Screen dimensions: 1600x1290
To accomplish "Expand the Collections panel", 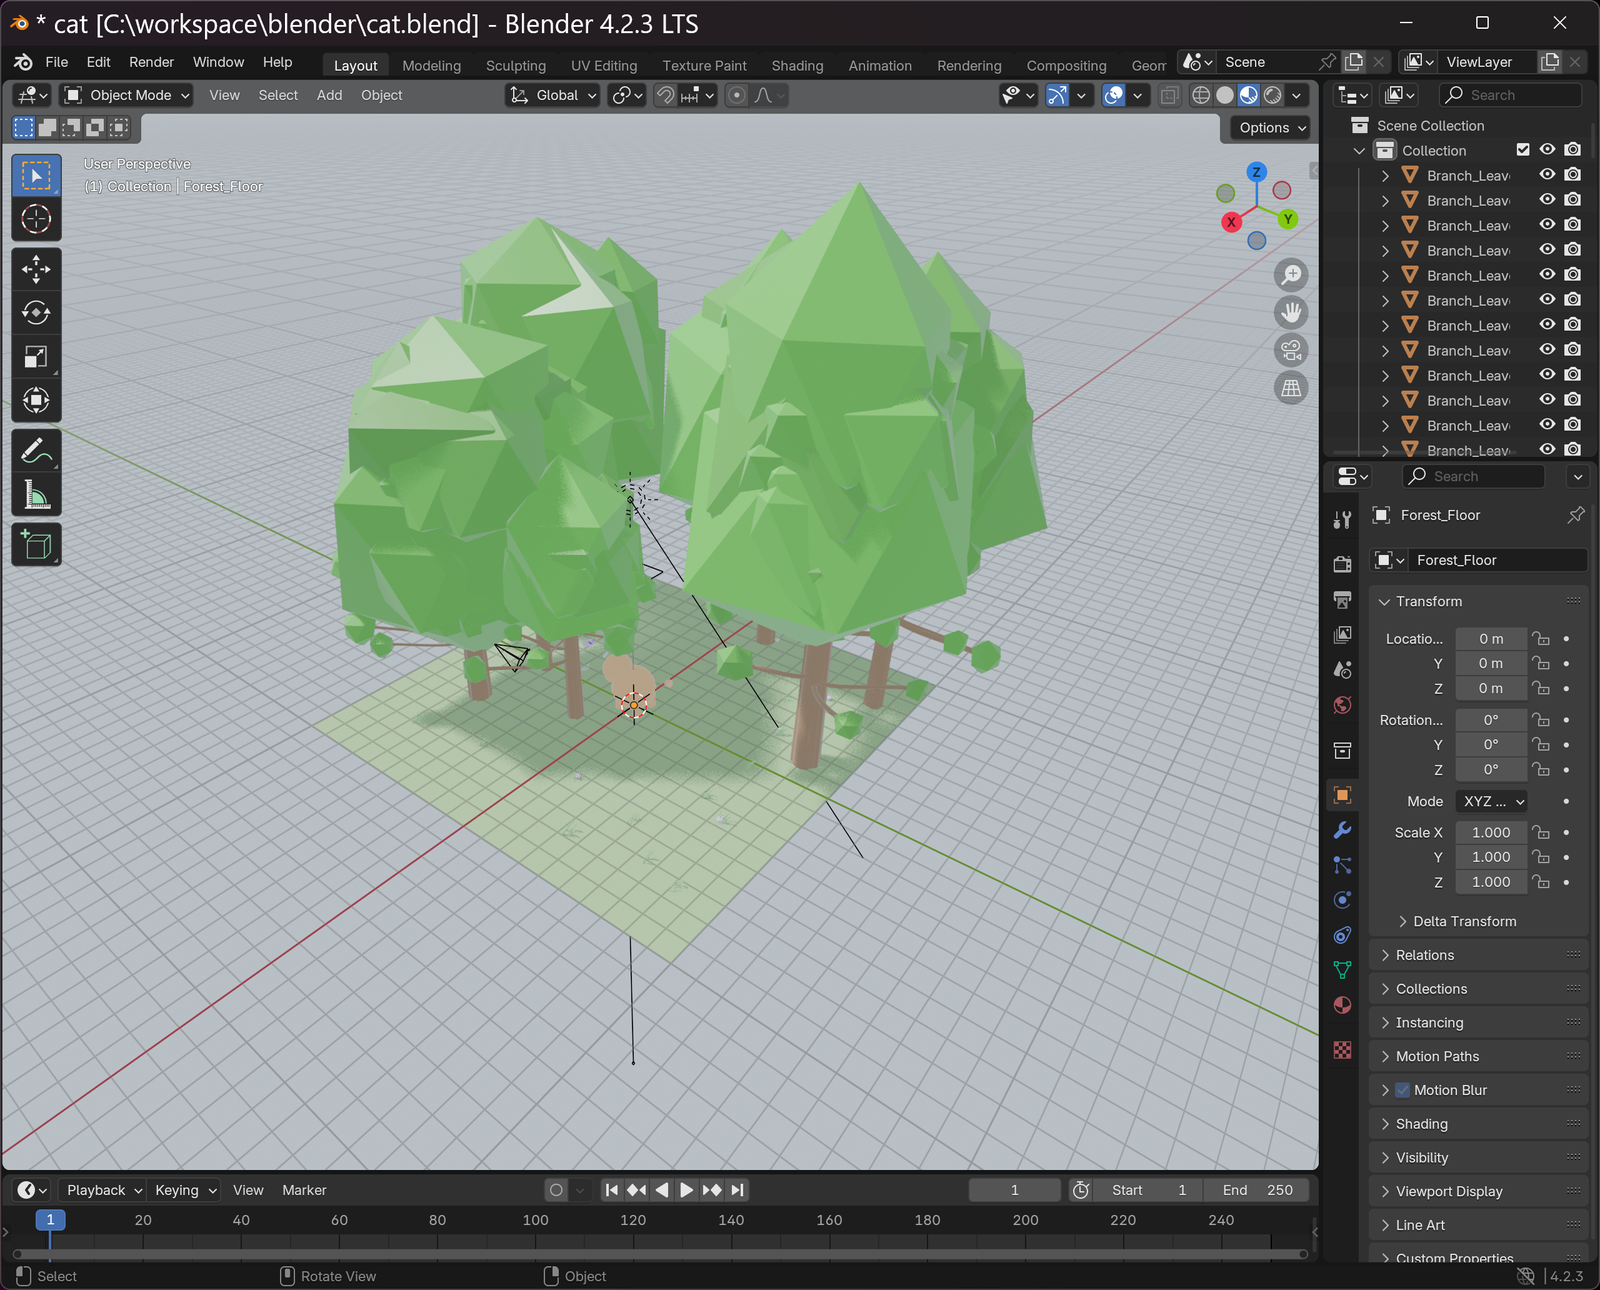I will 1432,989.
